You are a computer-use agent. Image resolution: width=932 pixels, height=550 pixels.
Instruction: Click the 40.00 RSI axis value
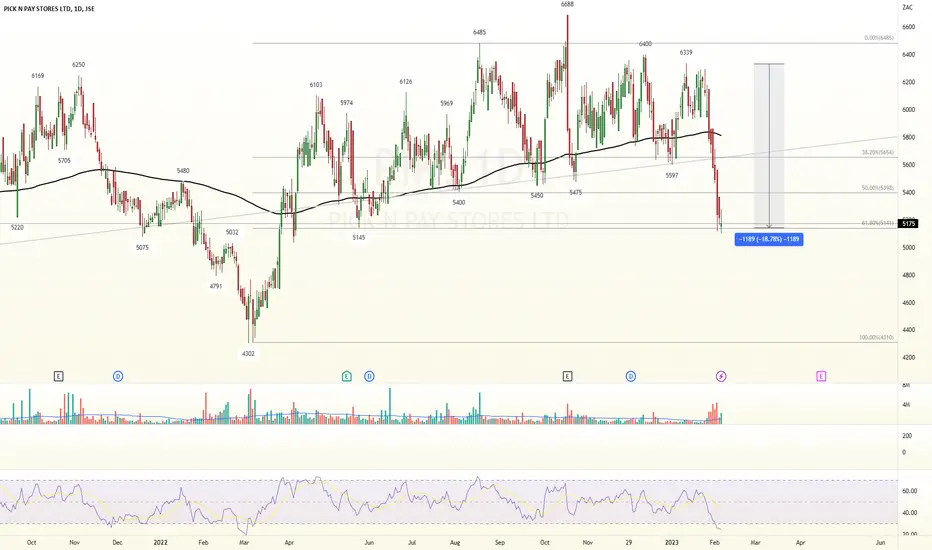pyautogui.click(x=909, y=513)
